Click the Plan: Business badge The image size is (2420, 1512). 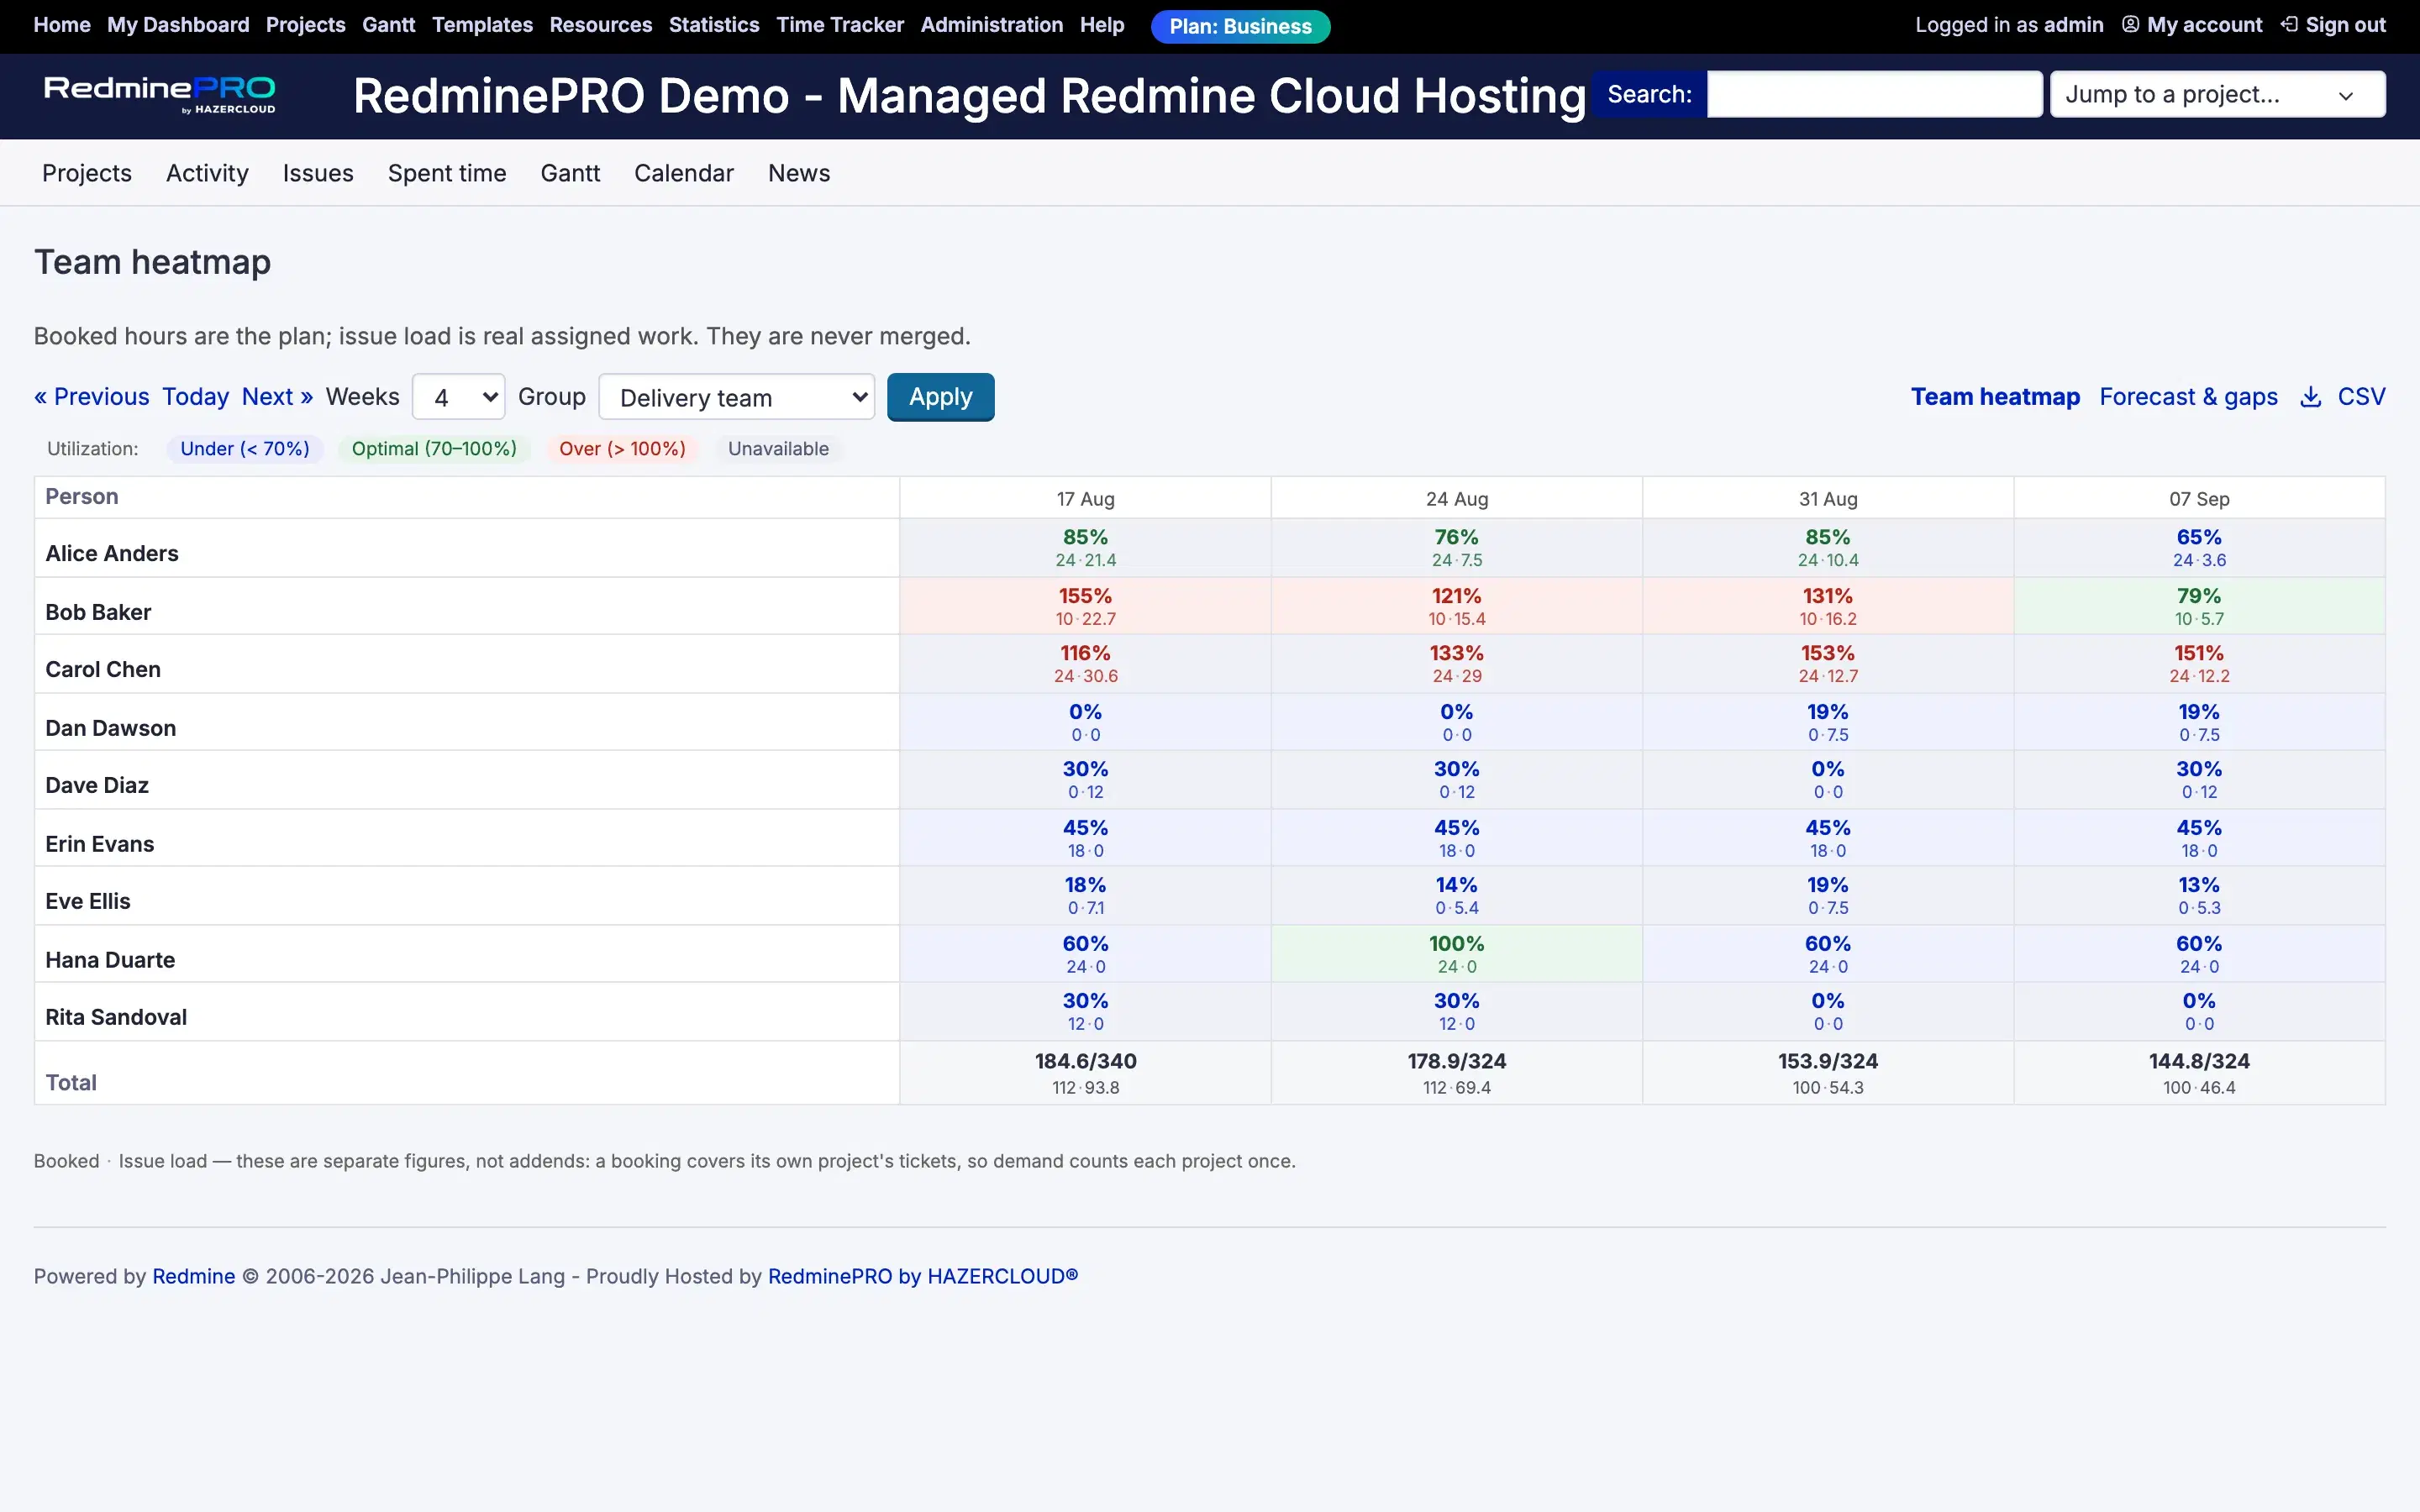point(1240,26)
